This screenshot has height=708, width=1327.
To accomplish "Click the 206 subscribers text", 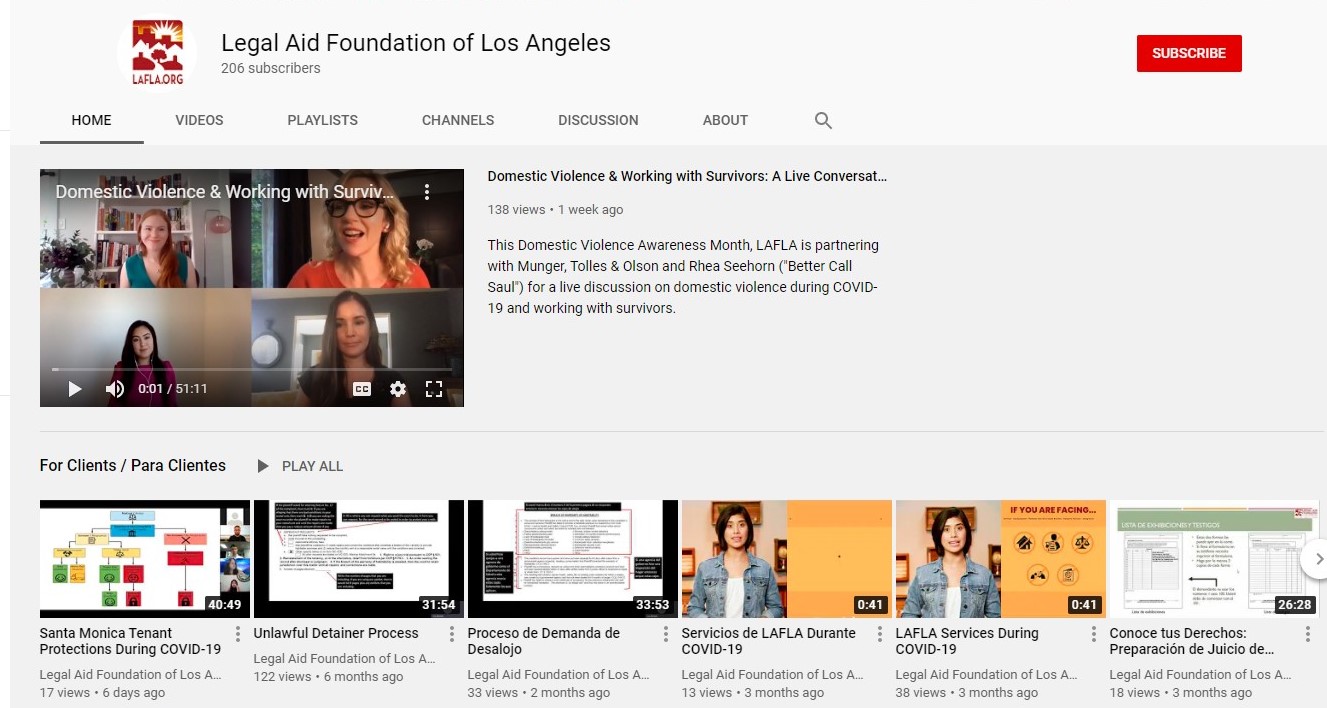I will [271, 68].
